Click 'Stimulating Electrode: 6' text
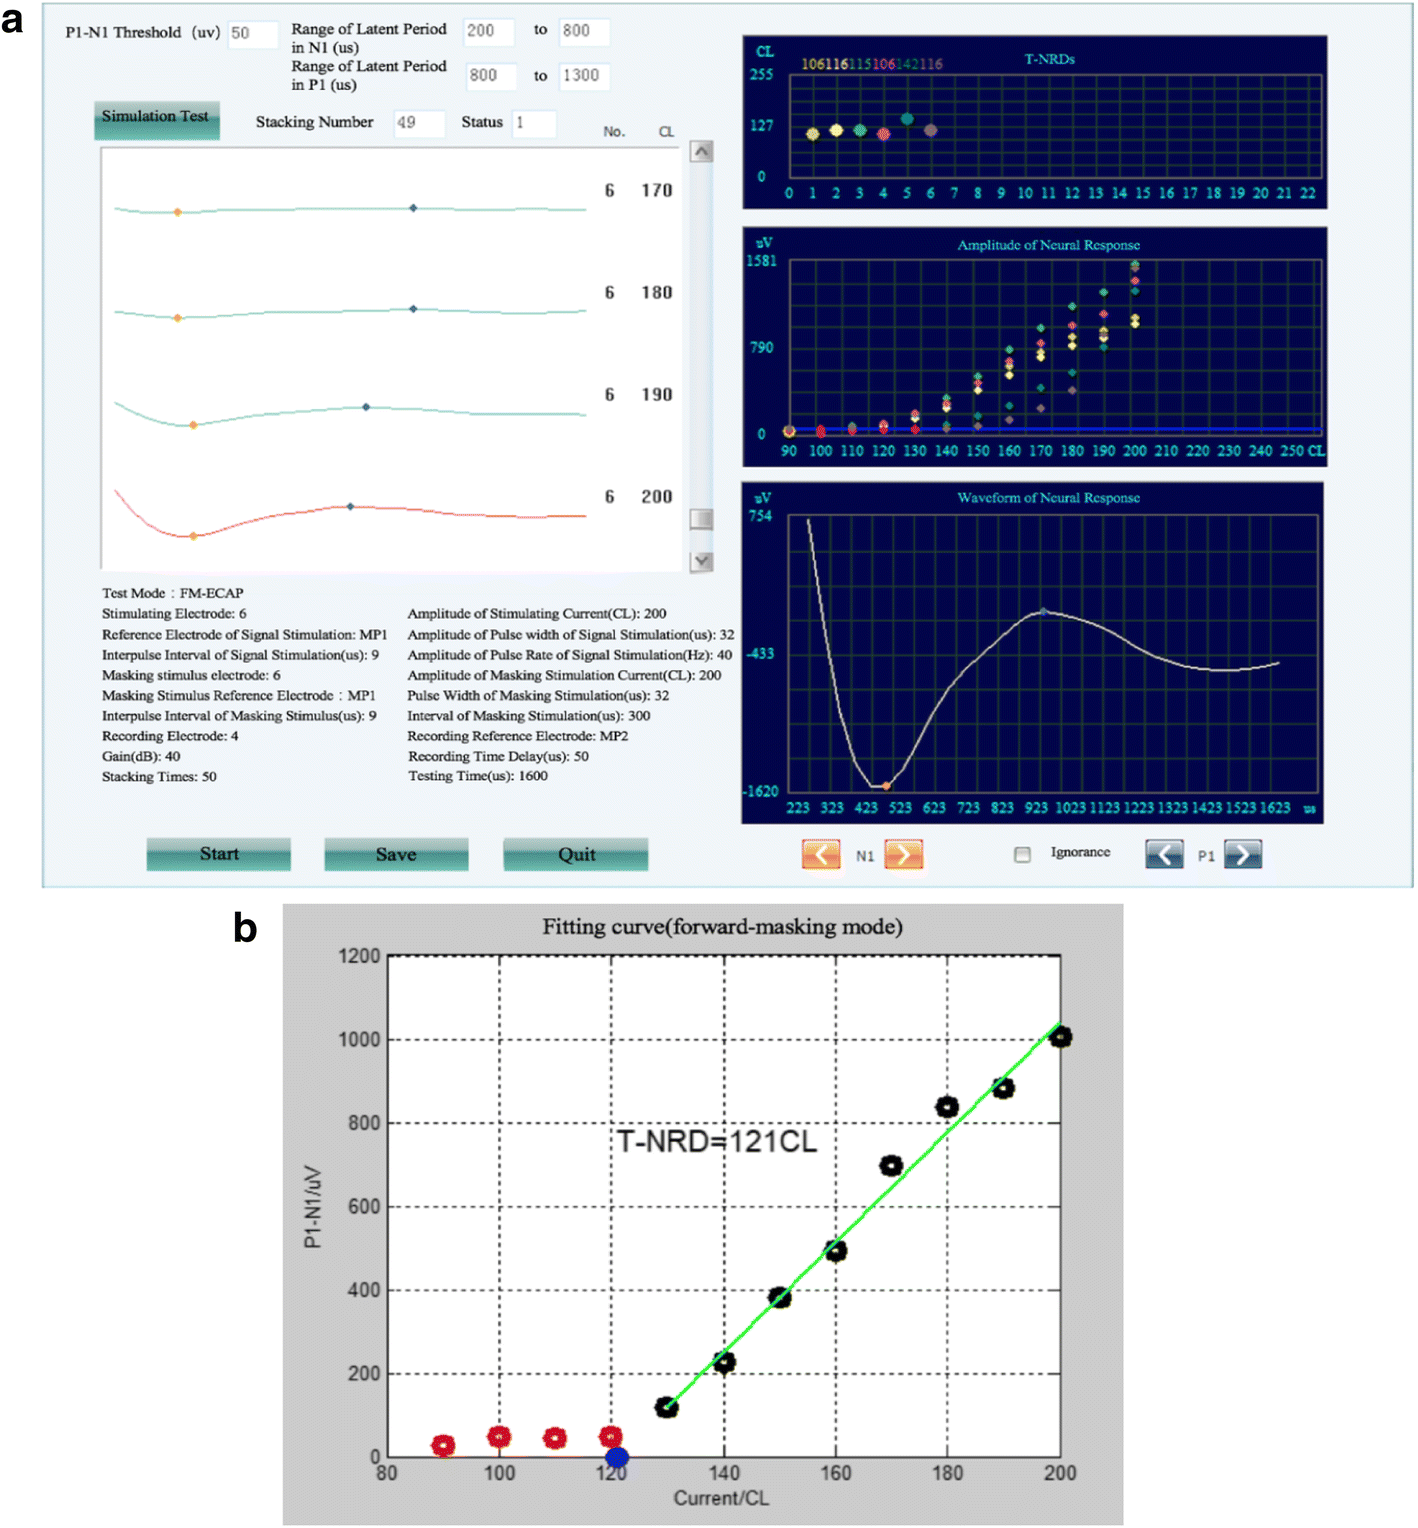The width and height of the screenshot is (1418, 1528). coord(174,614)
